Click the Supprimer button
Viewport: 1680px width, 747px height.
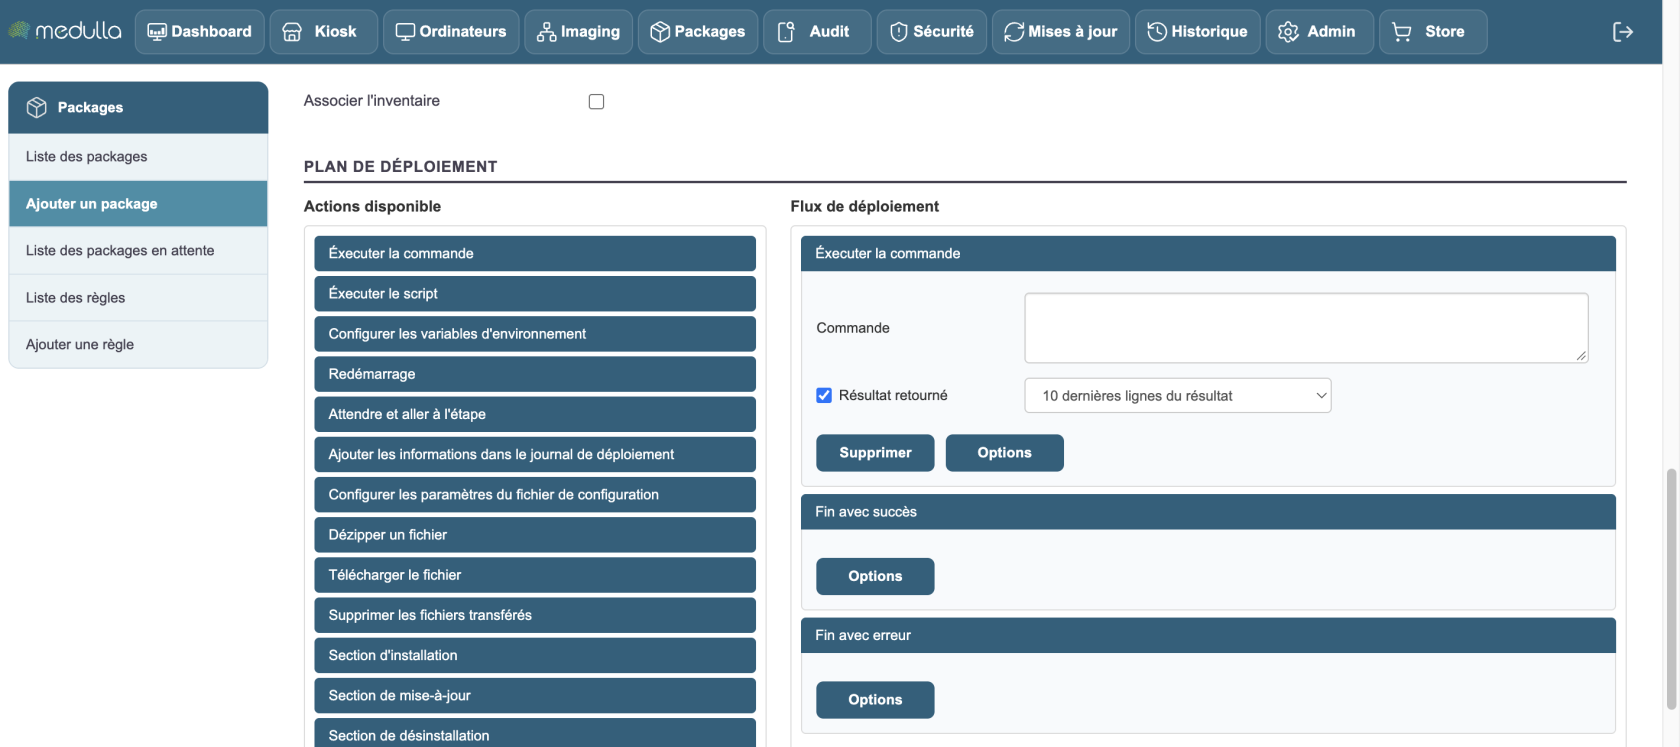click(875, 453)
